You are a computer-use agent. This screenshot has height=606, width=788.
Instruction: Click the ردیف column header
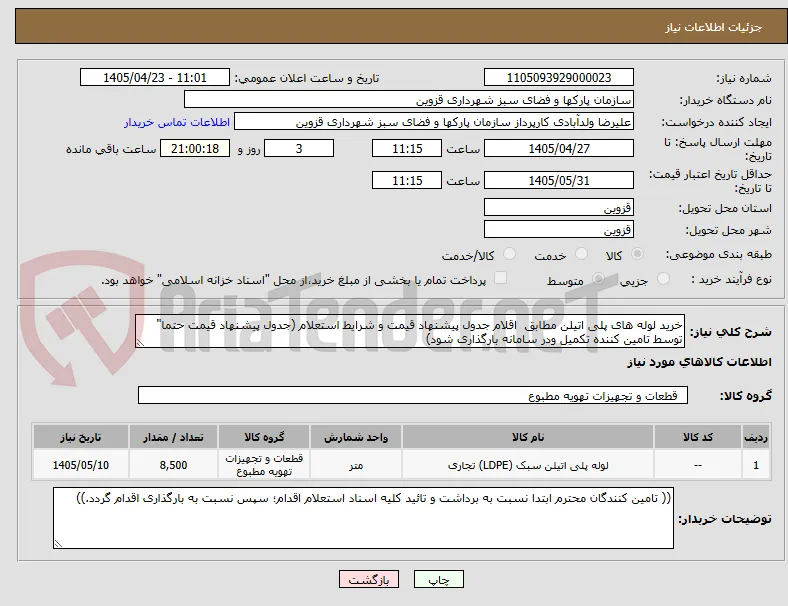pos(755,437)
